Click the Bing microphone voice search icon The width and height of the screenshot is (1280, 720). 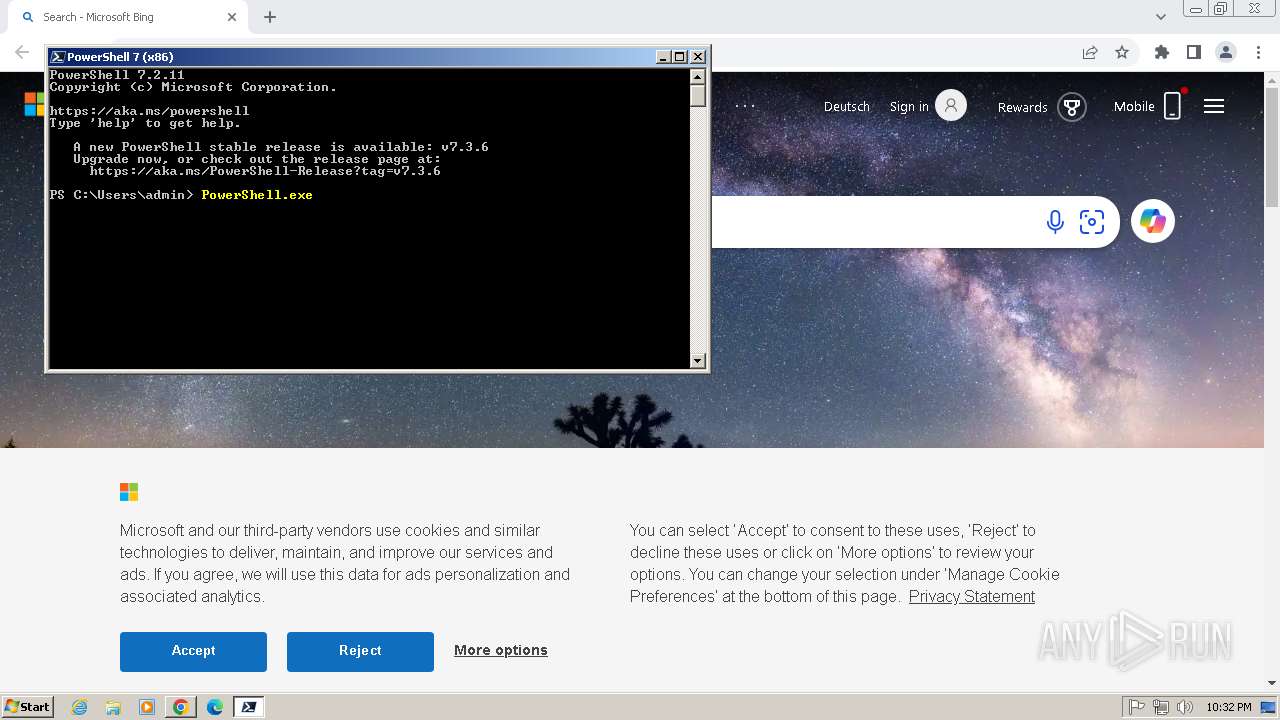pos(1055,222)
